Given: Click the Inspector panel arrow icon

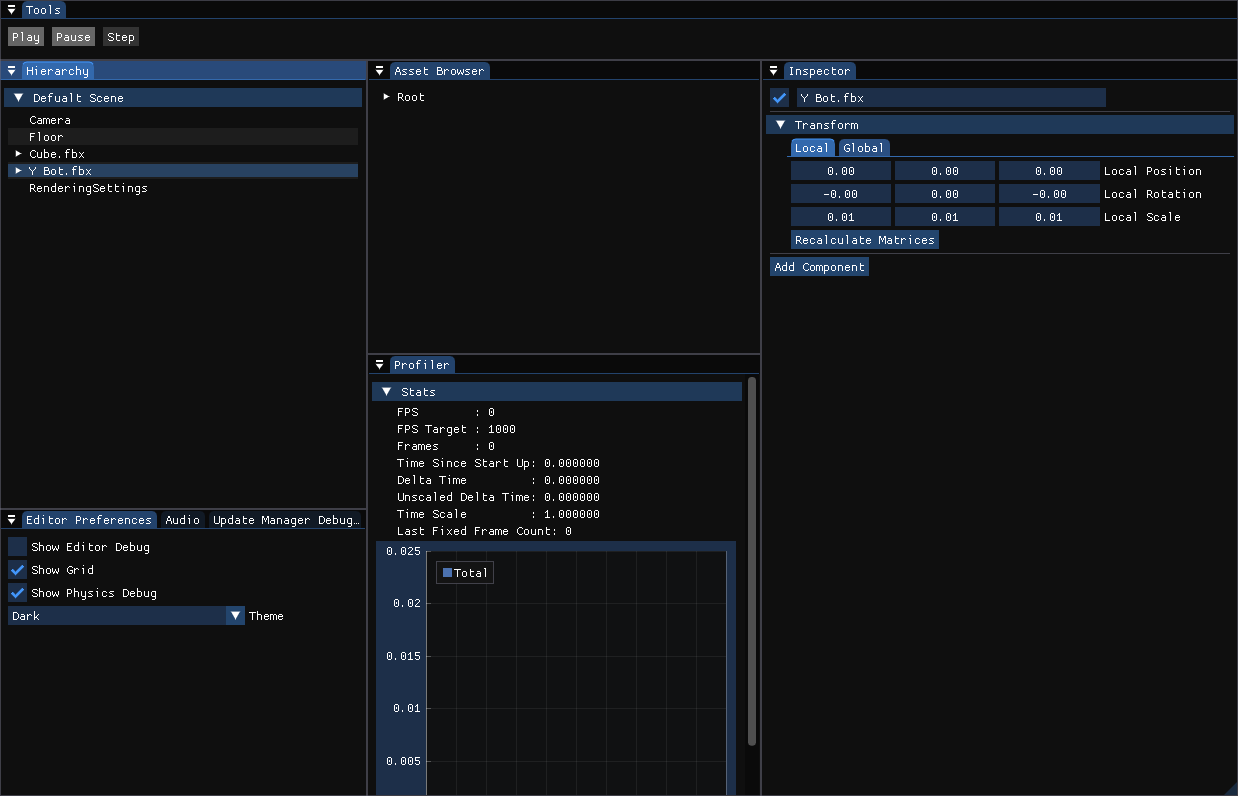Looking at the screenshot, I should point(773,71).
